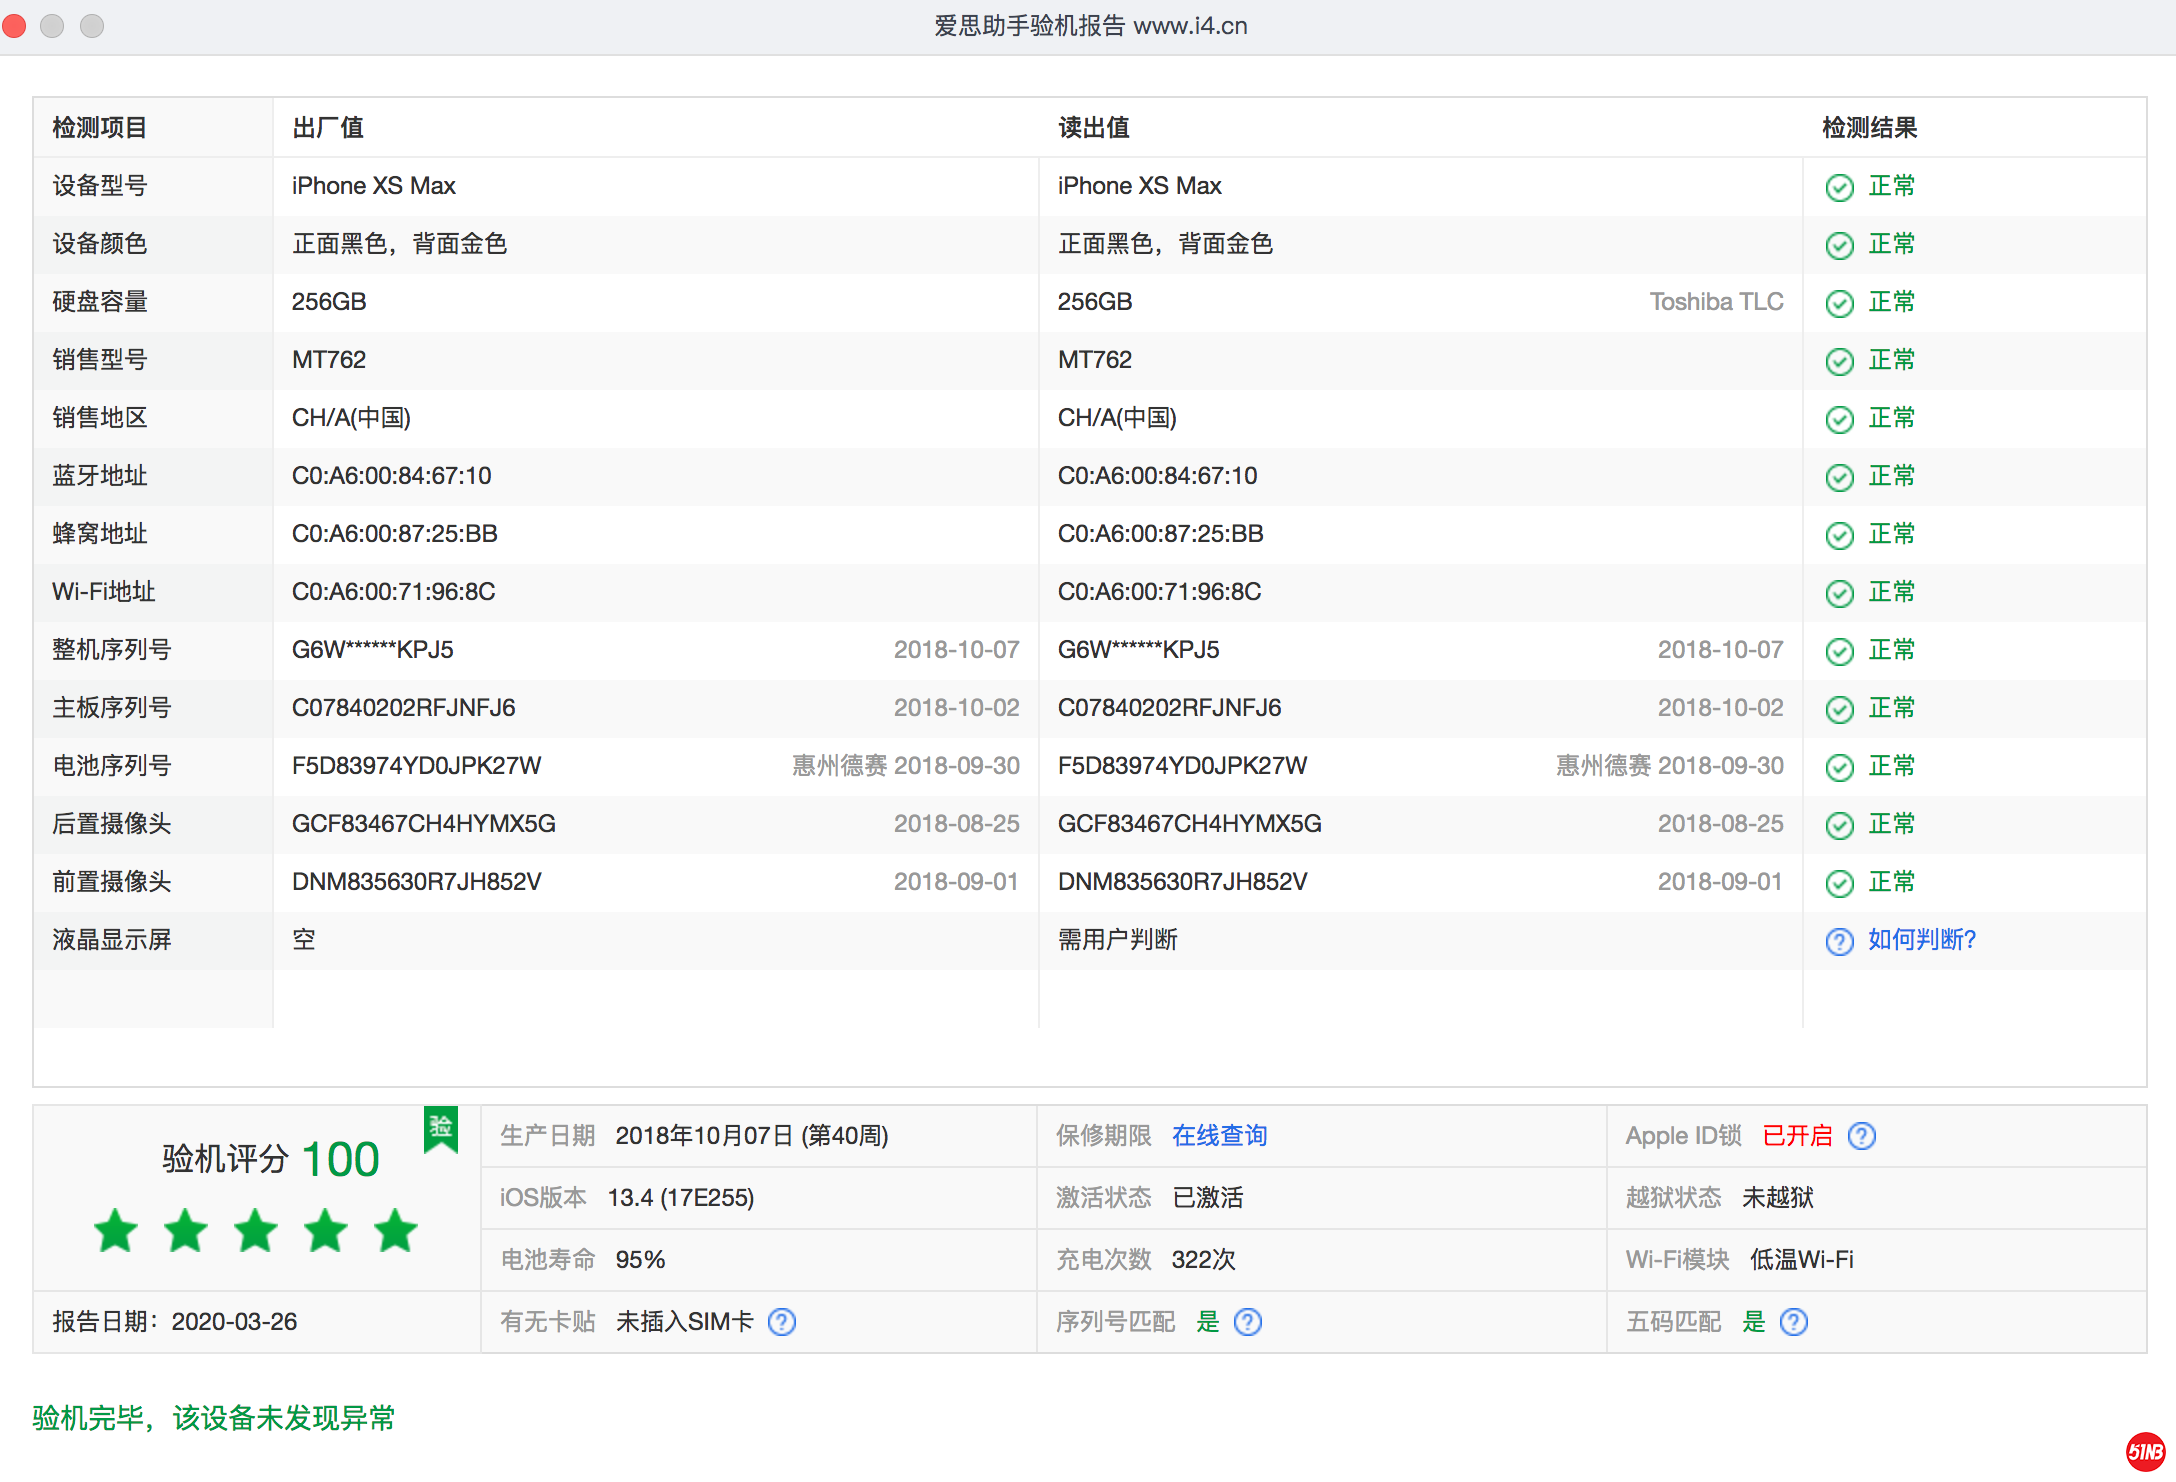Click the checkmark icon next to 蓝牙地址

(1840, 476)
